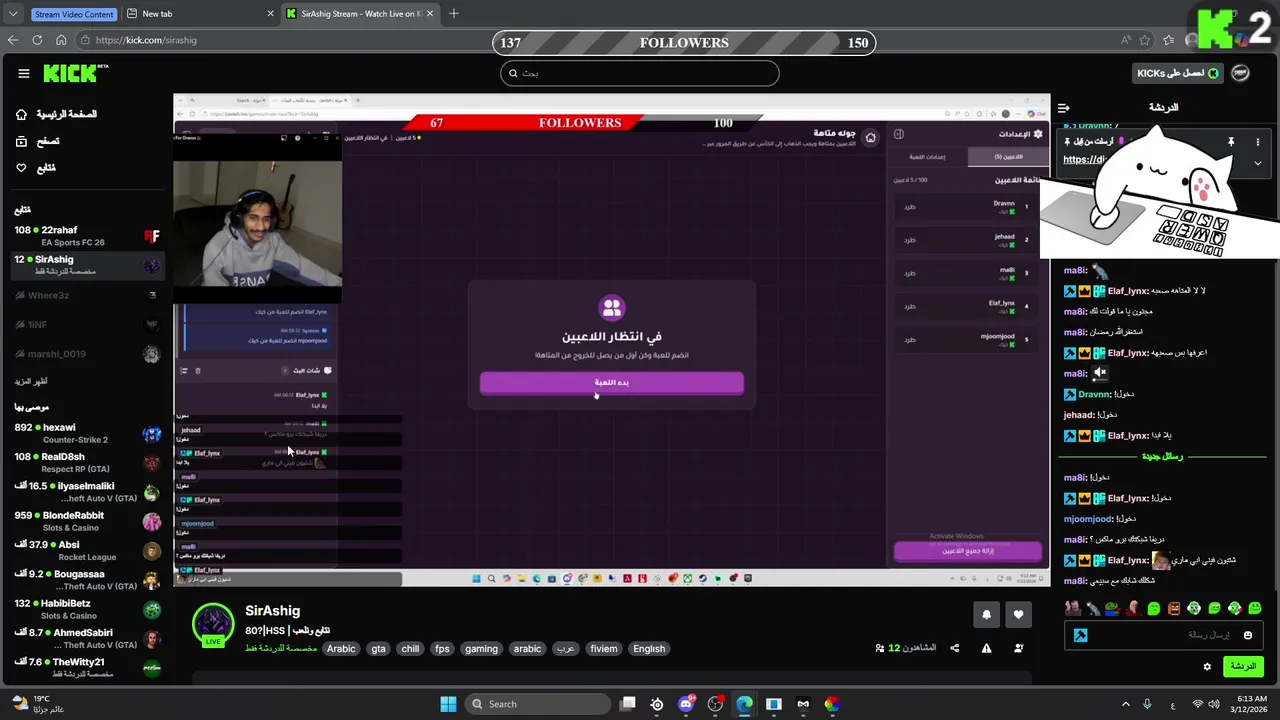Open TheWitty21 recommended channel

(x=87, y=668)
